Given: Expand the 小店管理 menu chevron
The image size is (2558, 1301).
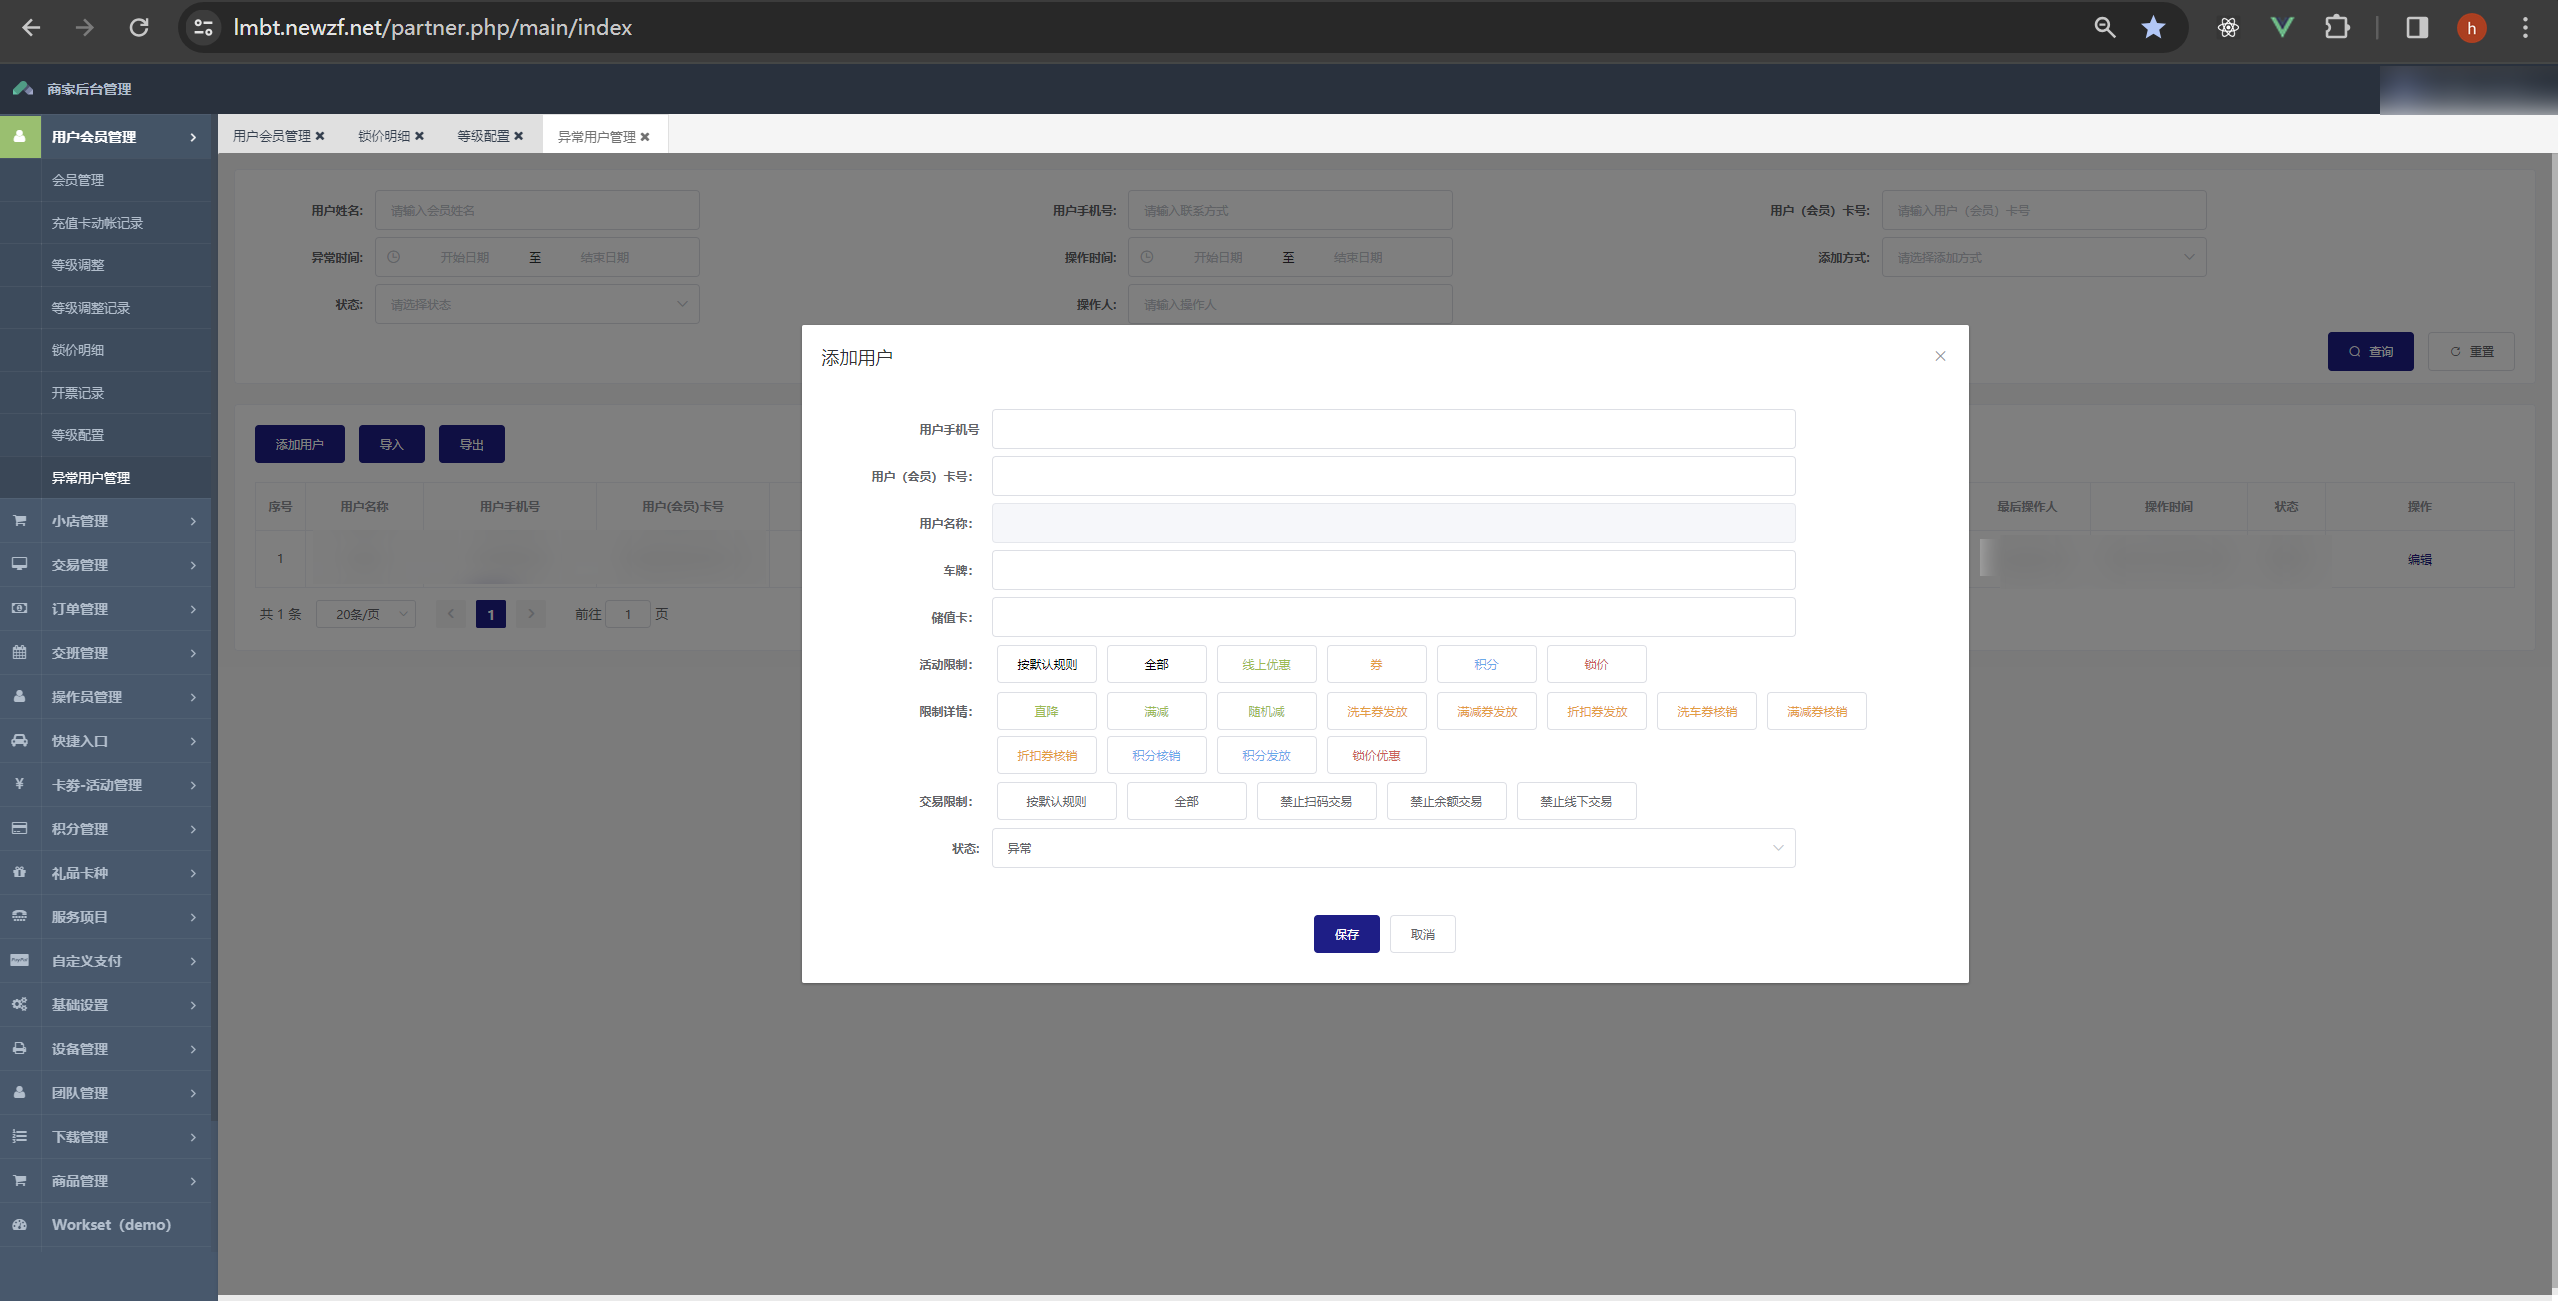Looking at the screenshot, I should (193, 521).
